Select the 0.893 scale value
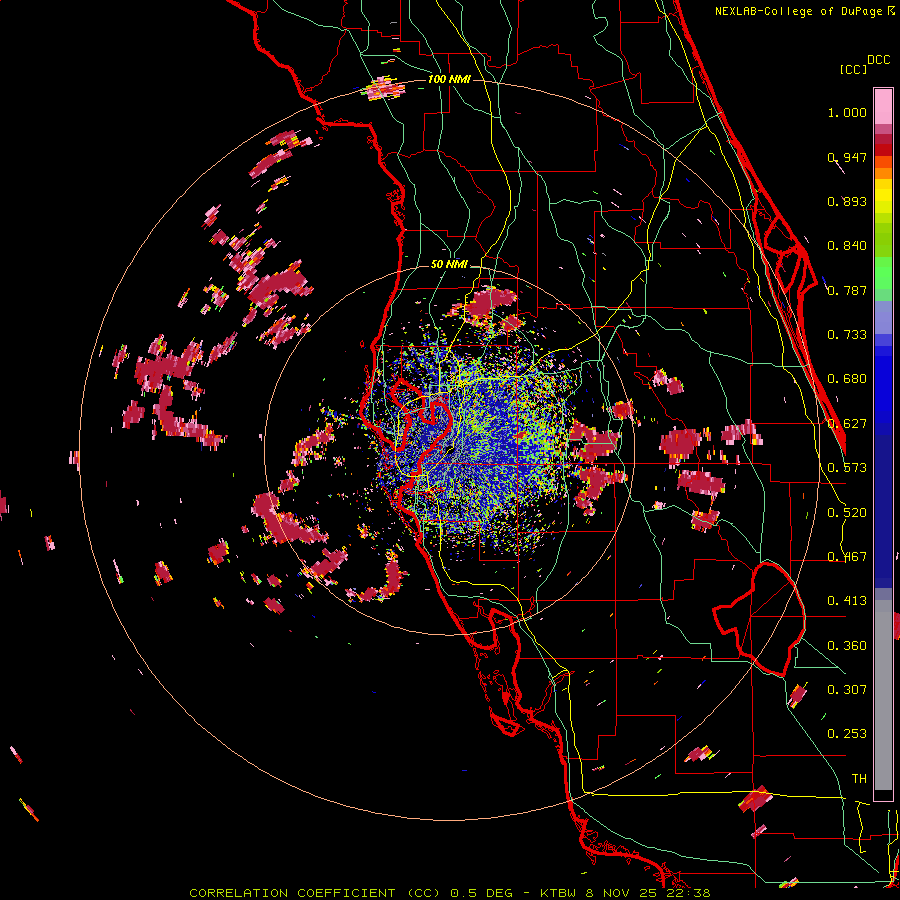This screenshot has height=900, width=900. coord(847,201)
